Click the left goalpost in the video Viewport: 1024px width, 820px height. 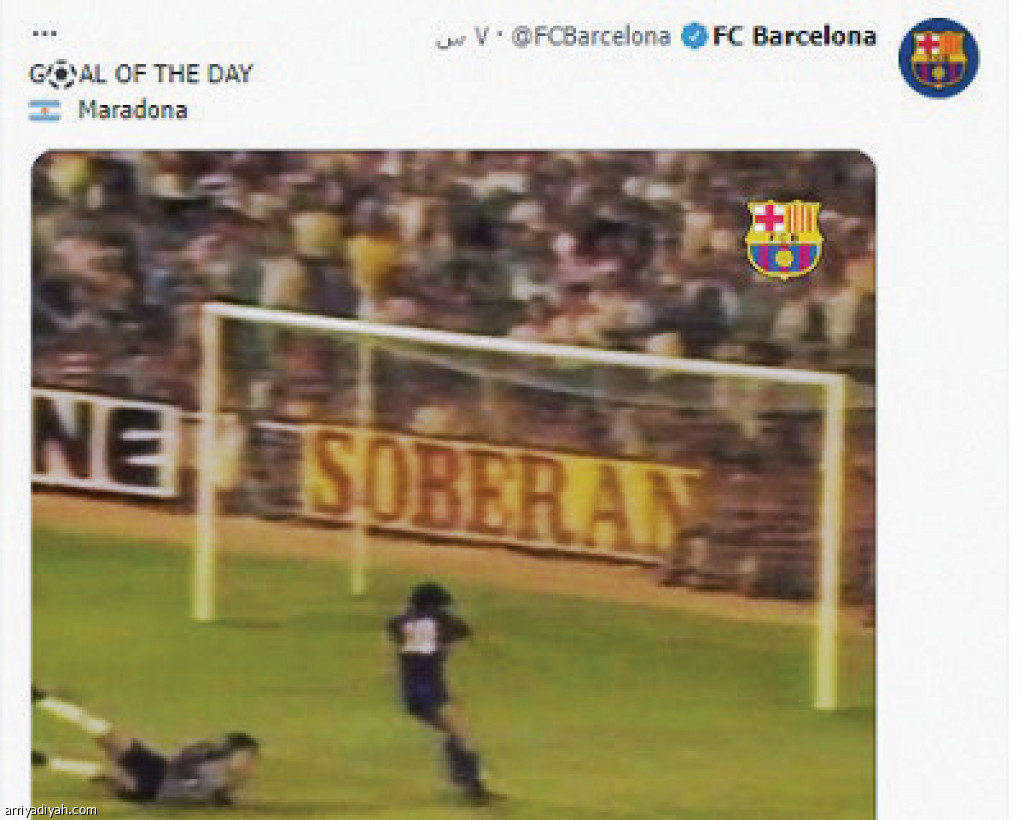click(206, 462)
